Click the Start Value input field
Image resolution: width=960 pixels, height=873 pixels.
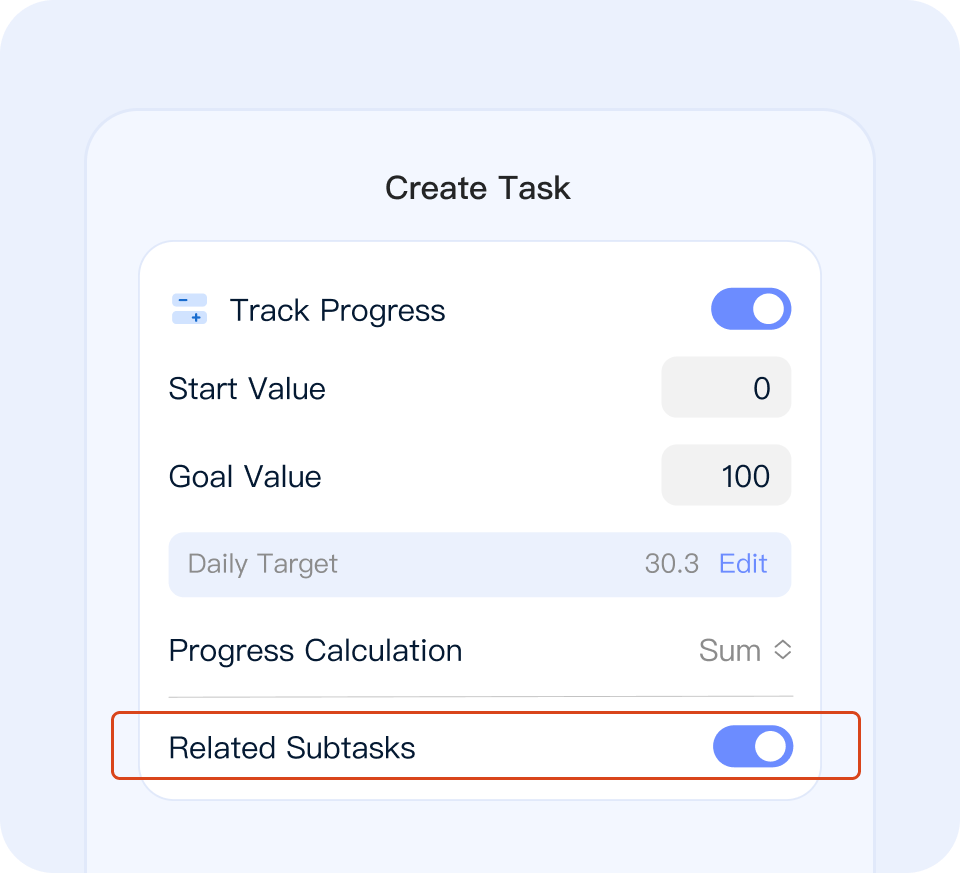coord(726,388)
